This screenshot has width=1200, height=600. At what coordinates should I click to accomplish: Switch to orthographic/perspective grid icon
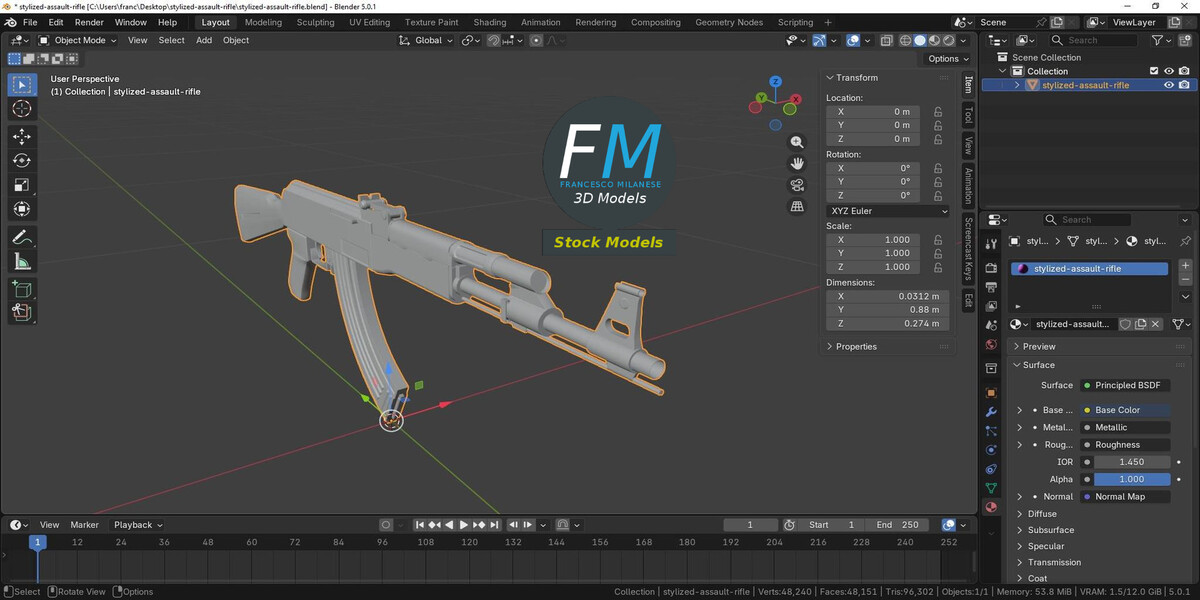[x=797, y=206]
